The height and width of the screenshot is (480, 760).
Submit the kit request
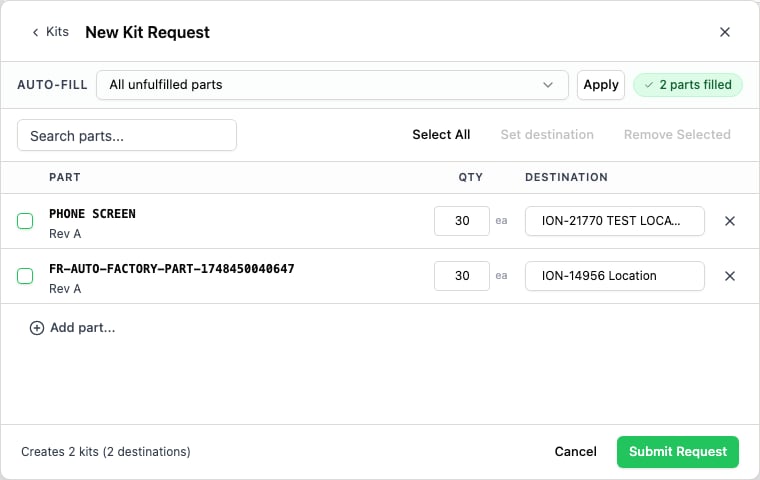coord(678,452)
